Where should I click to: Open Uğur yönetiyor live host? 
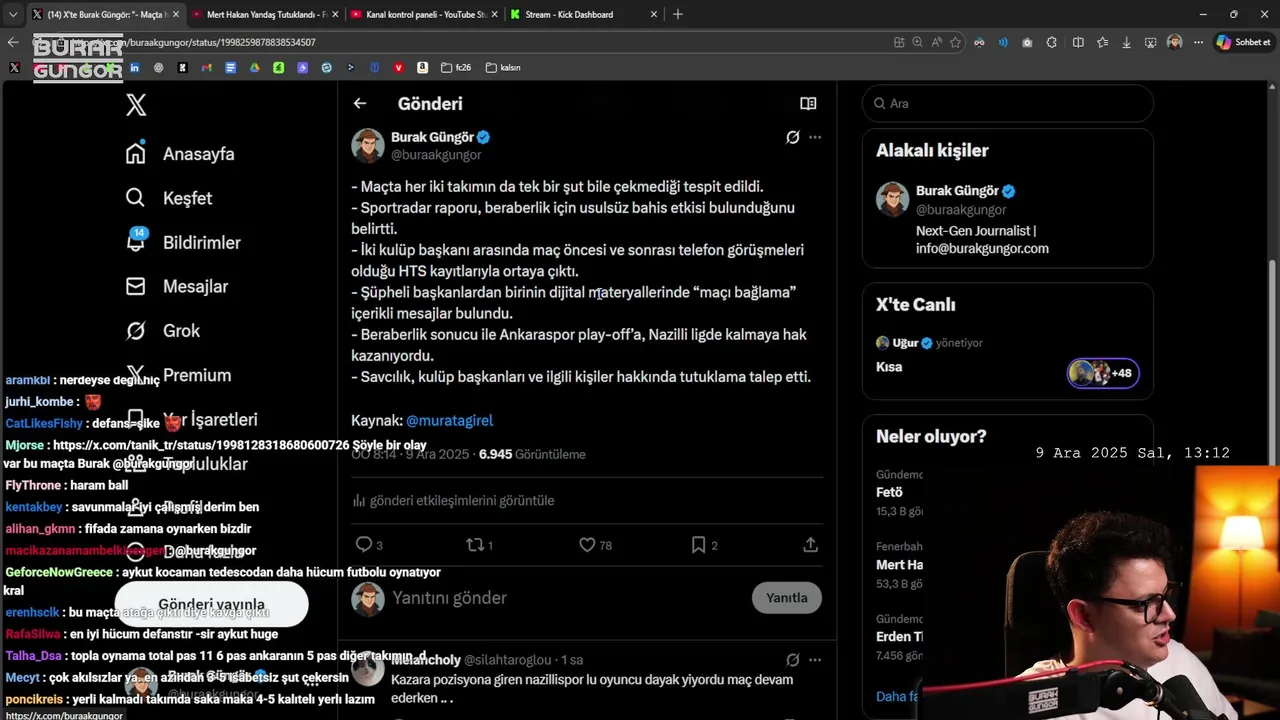tap(929, 343)
